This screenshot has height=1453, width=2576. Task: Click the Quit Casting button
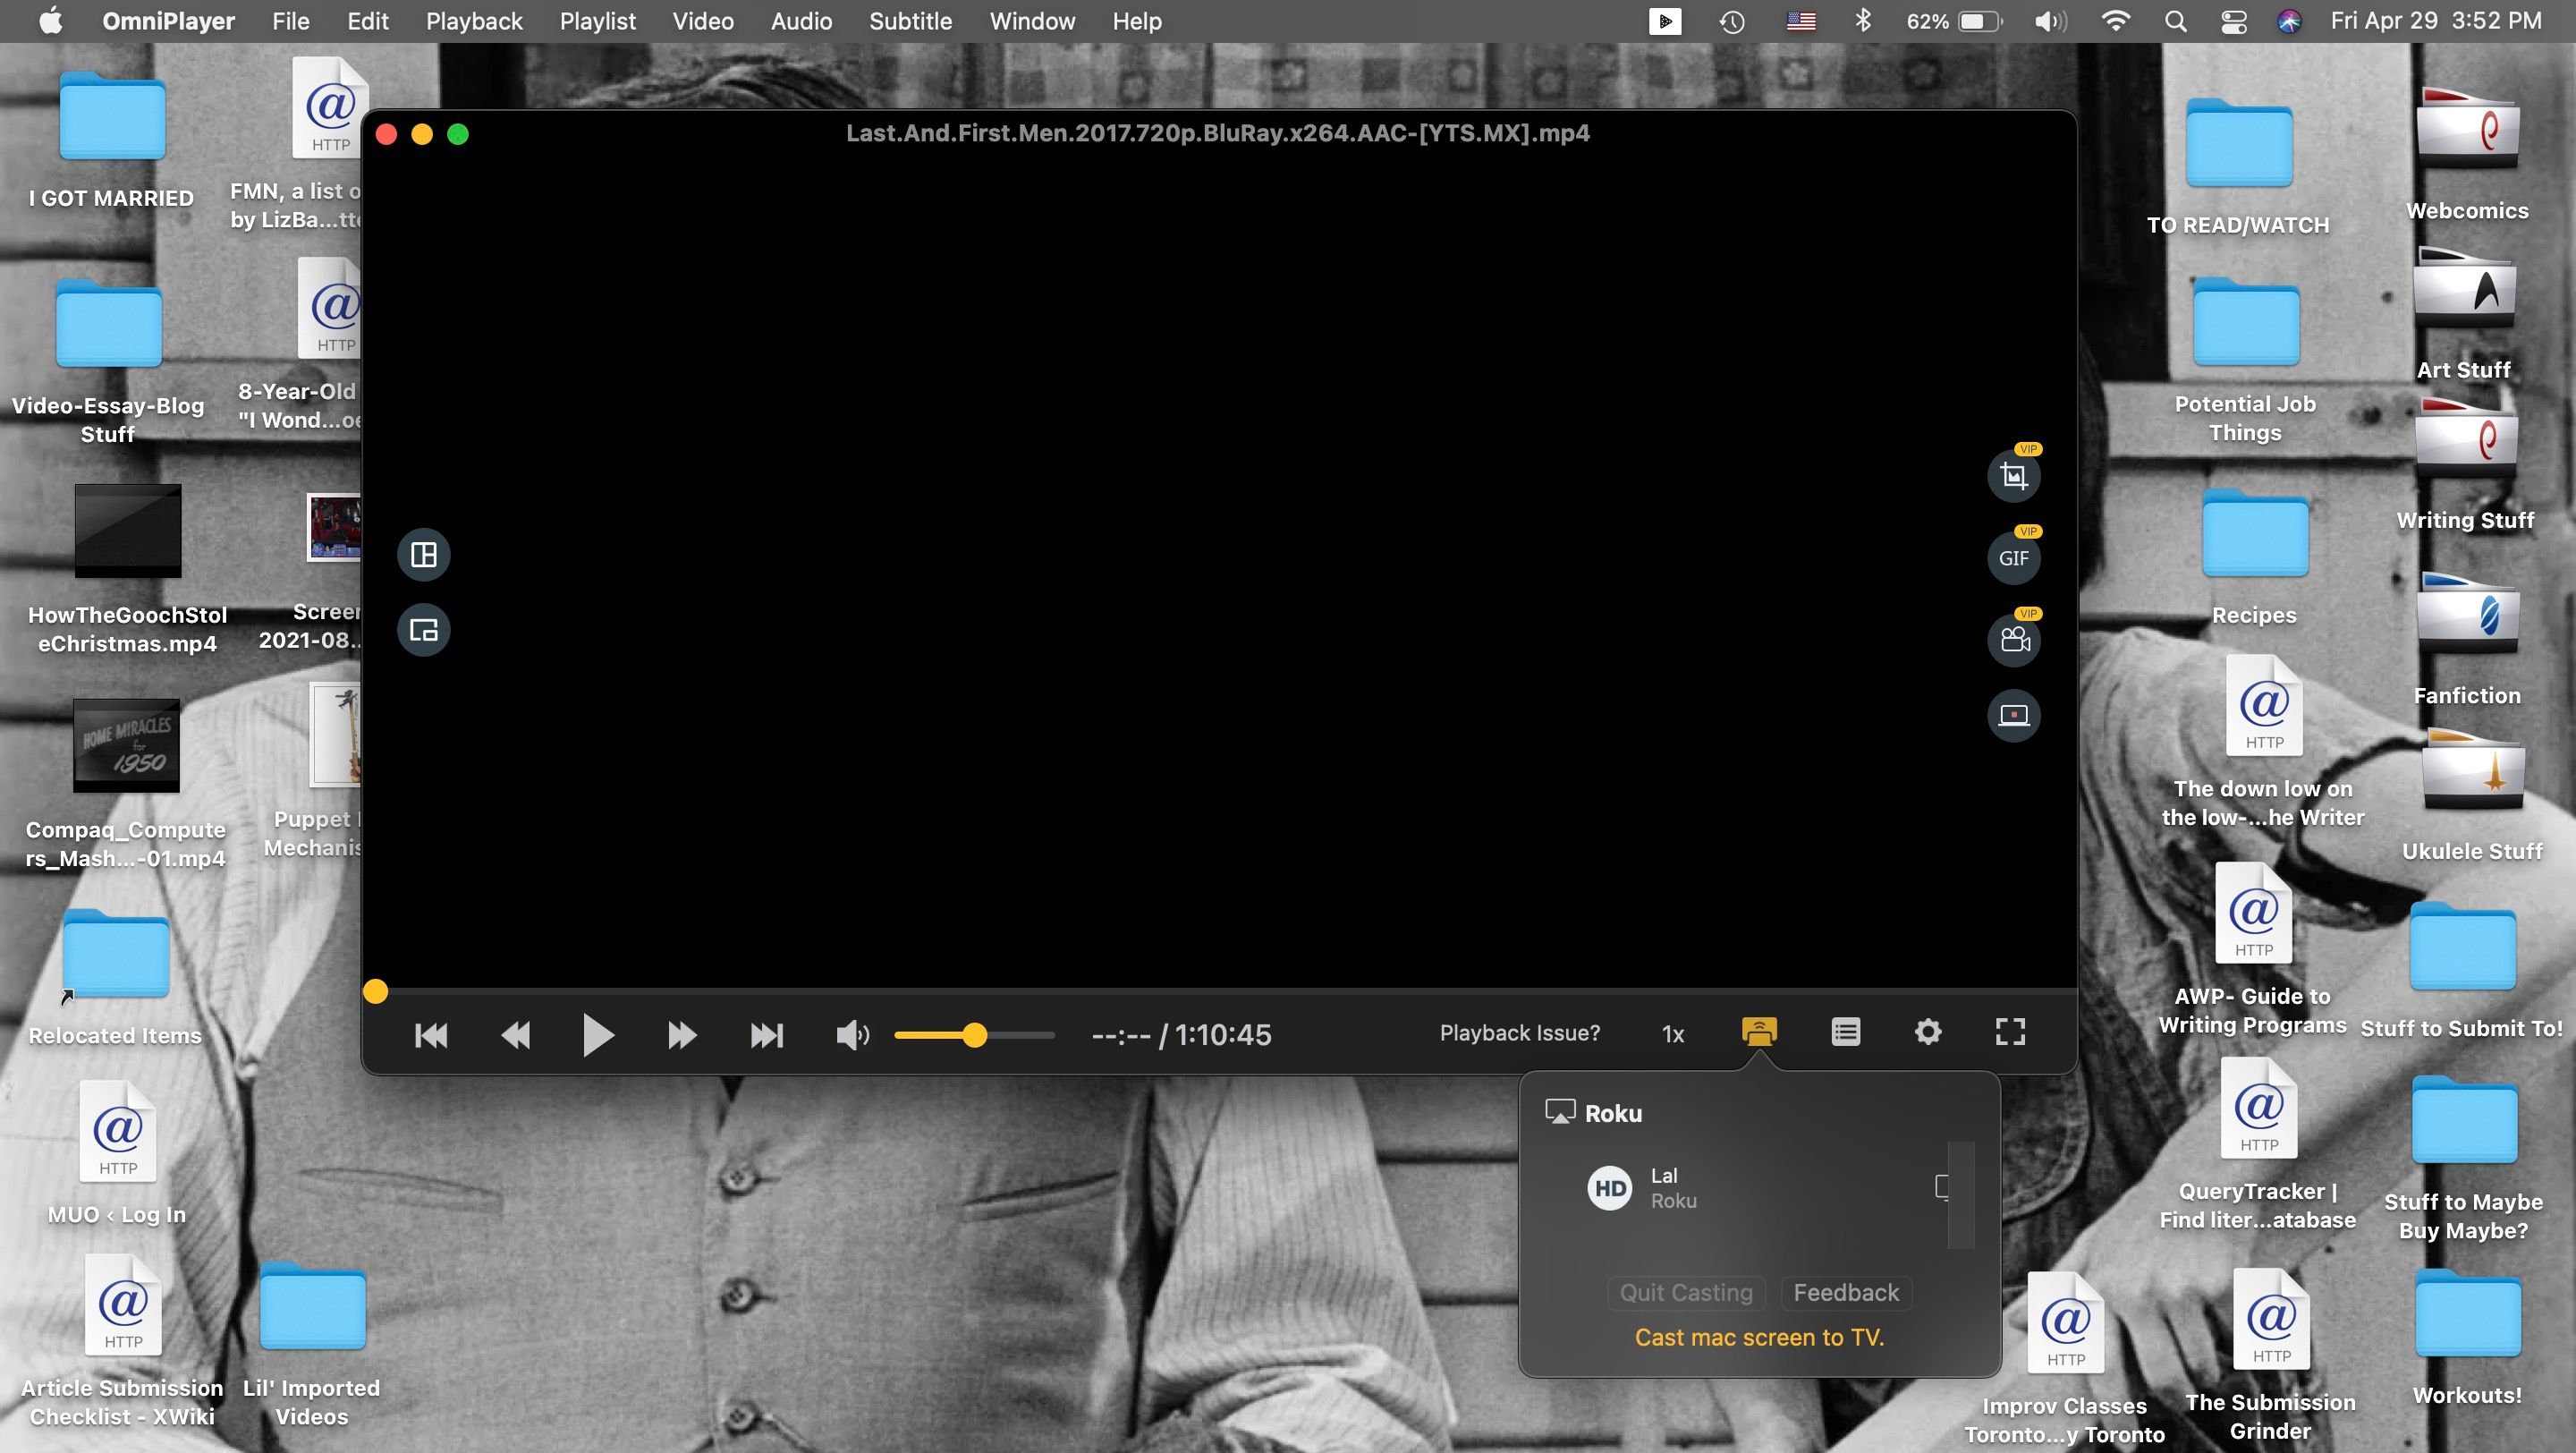pyautogui.click(x=1685, y=1292)
